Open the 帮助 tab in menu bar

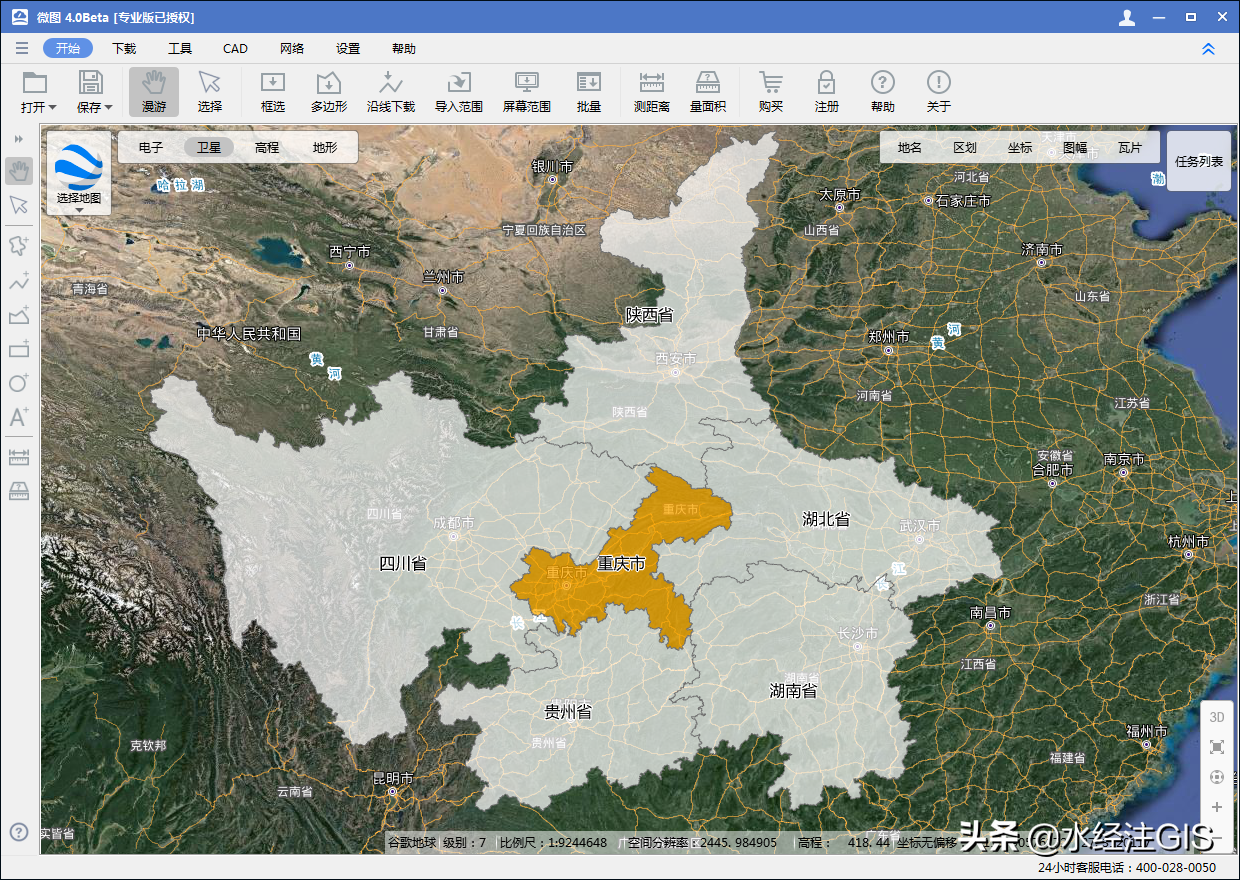(x=404, y=48)
